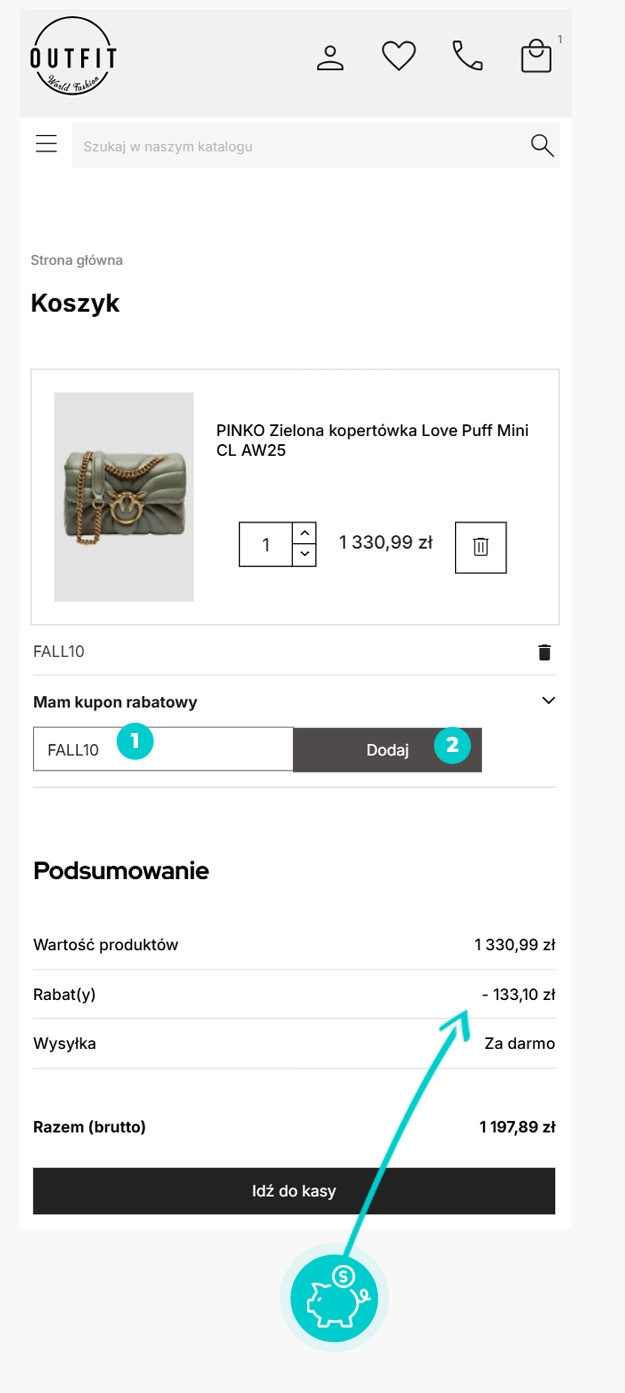Open the wishlist heart icon
Viewport: 625px width, 1393px height.
point(398,56)
